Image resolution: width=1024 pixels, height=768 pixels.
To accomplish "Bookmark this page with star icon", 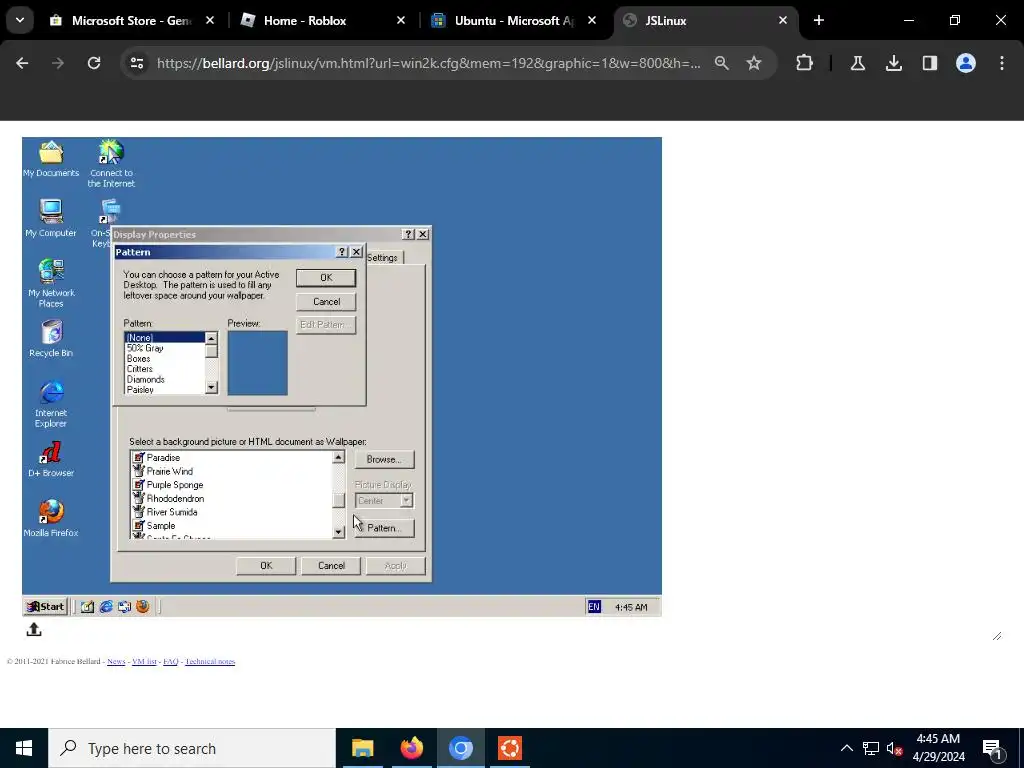I will tap(754, 63).
